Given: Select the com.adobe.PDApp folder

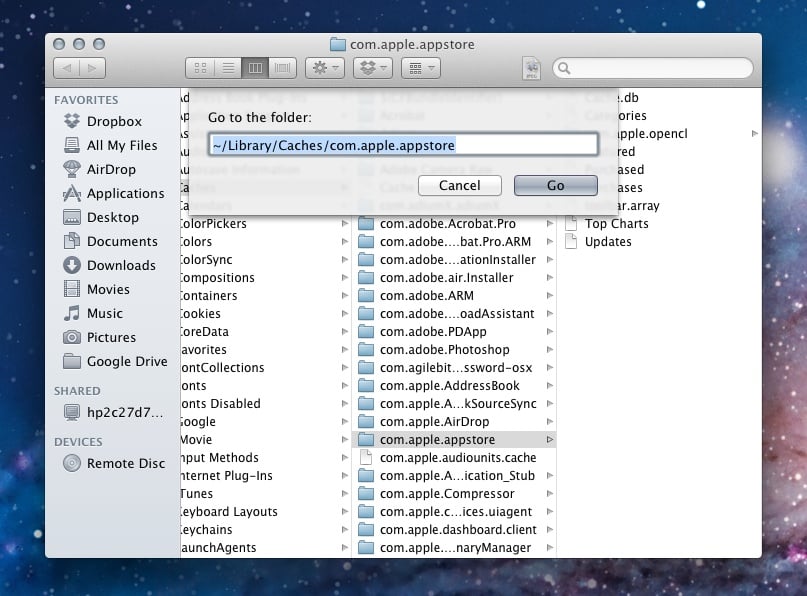Looking at the screenshot, I should pyautogui.click(x=454, y=331).
